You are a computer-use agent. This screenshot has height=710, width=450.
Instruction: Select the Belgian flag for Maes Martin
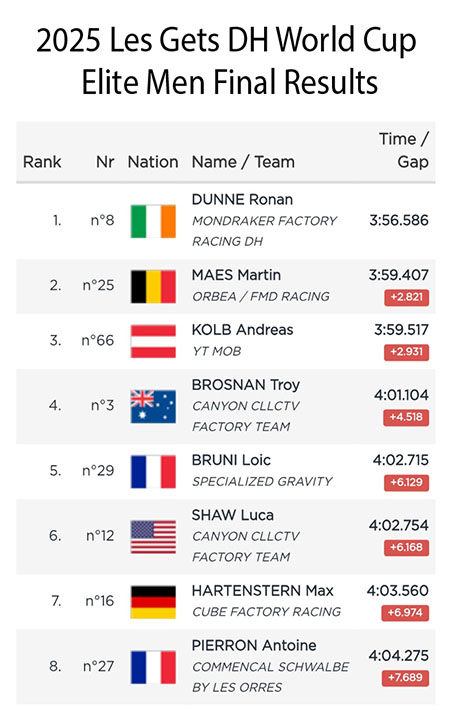(153, 286)
